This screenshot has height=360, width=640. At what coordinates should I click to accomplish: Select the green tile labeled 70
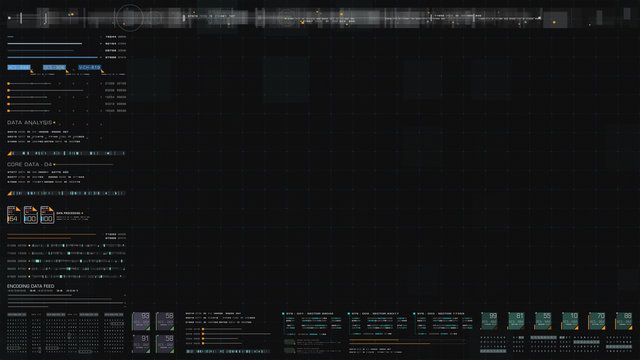click(x=597, y=321)
